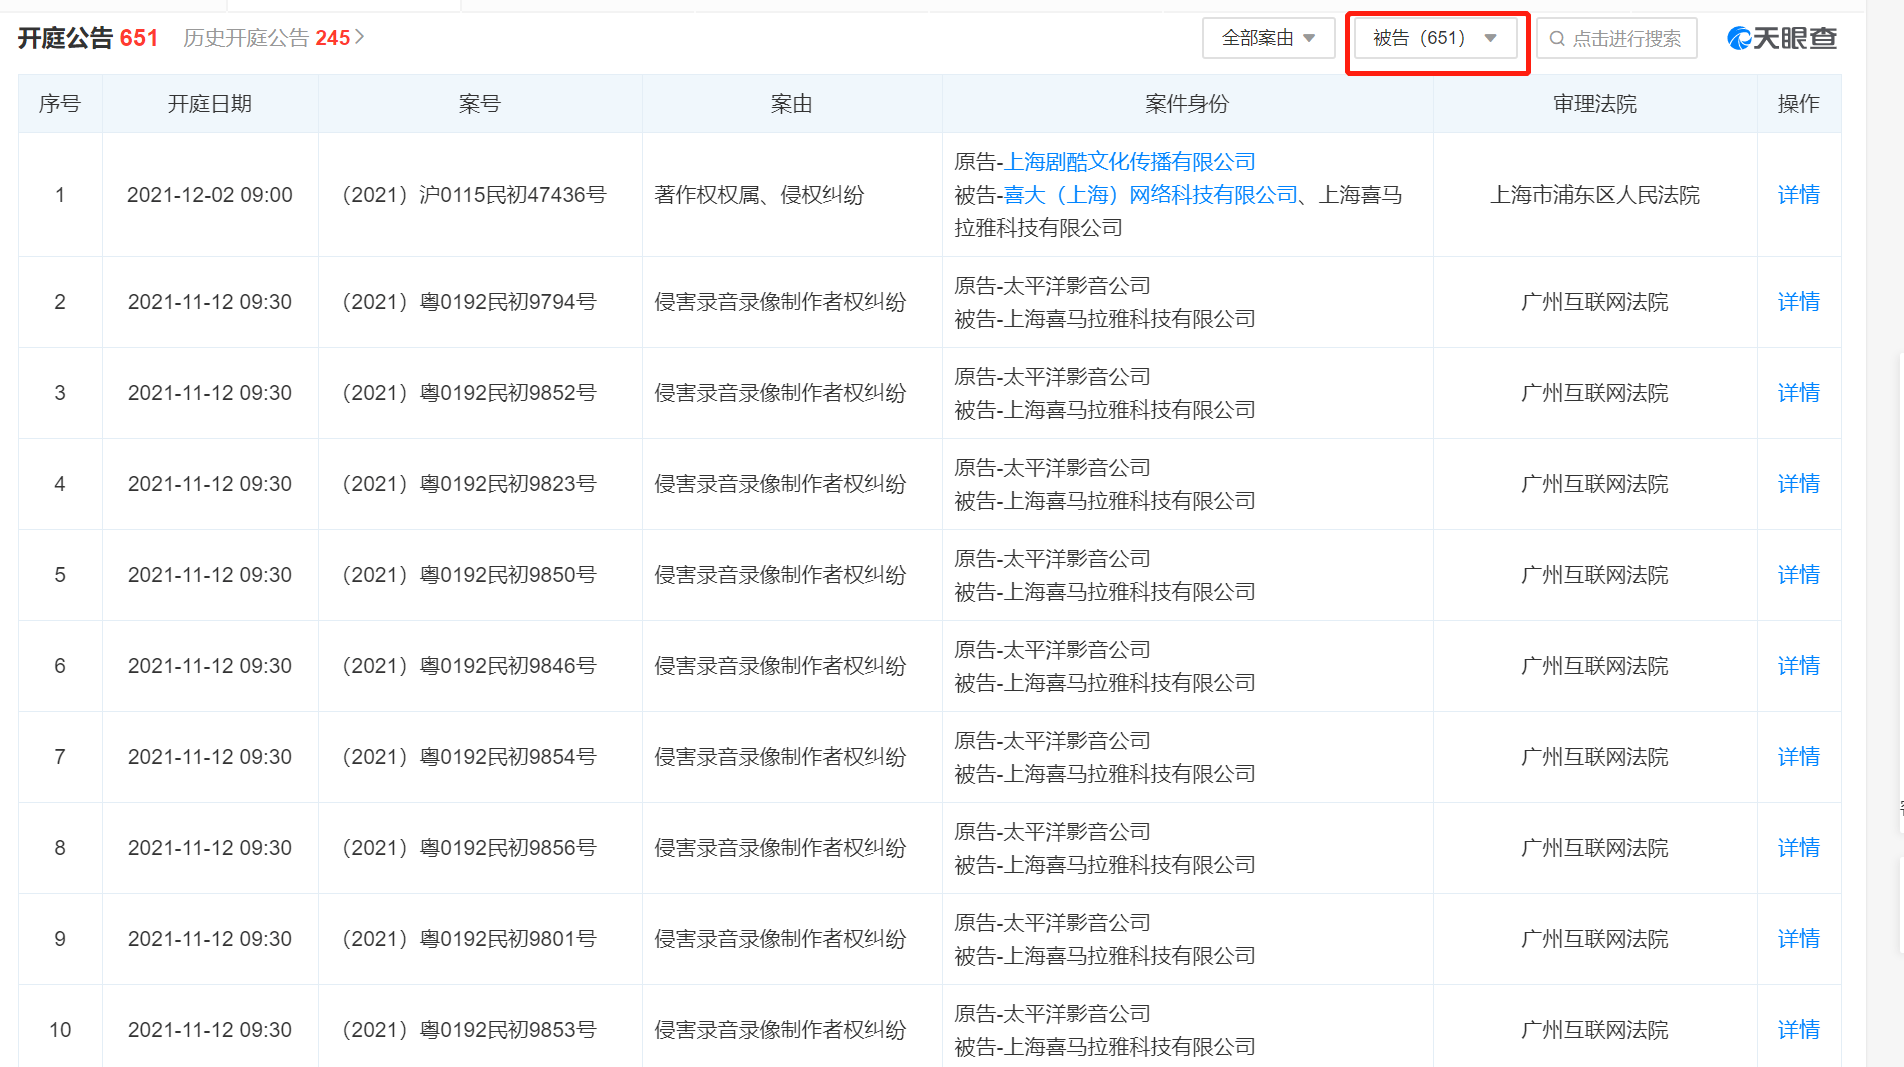View 详情 for case 粤0192民初9852号
This screenshot has width=1904, height=1067.
click(1798, 393)
